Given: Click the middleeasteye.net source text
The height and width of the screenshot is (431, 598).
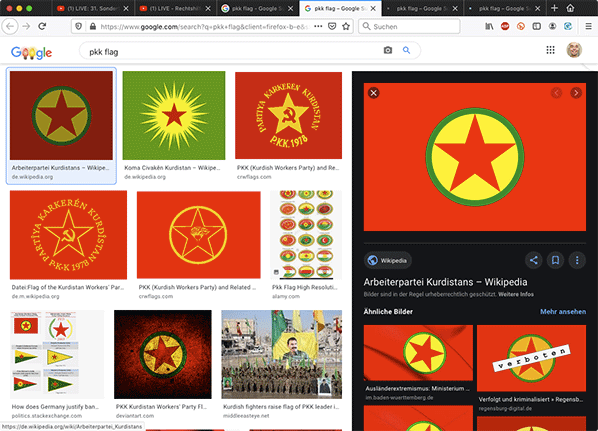Looking at the screenshot, I should [x=246, y=416].
